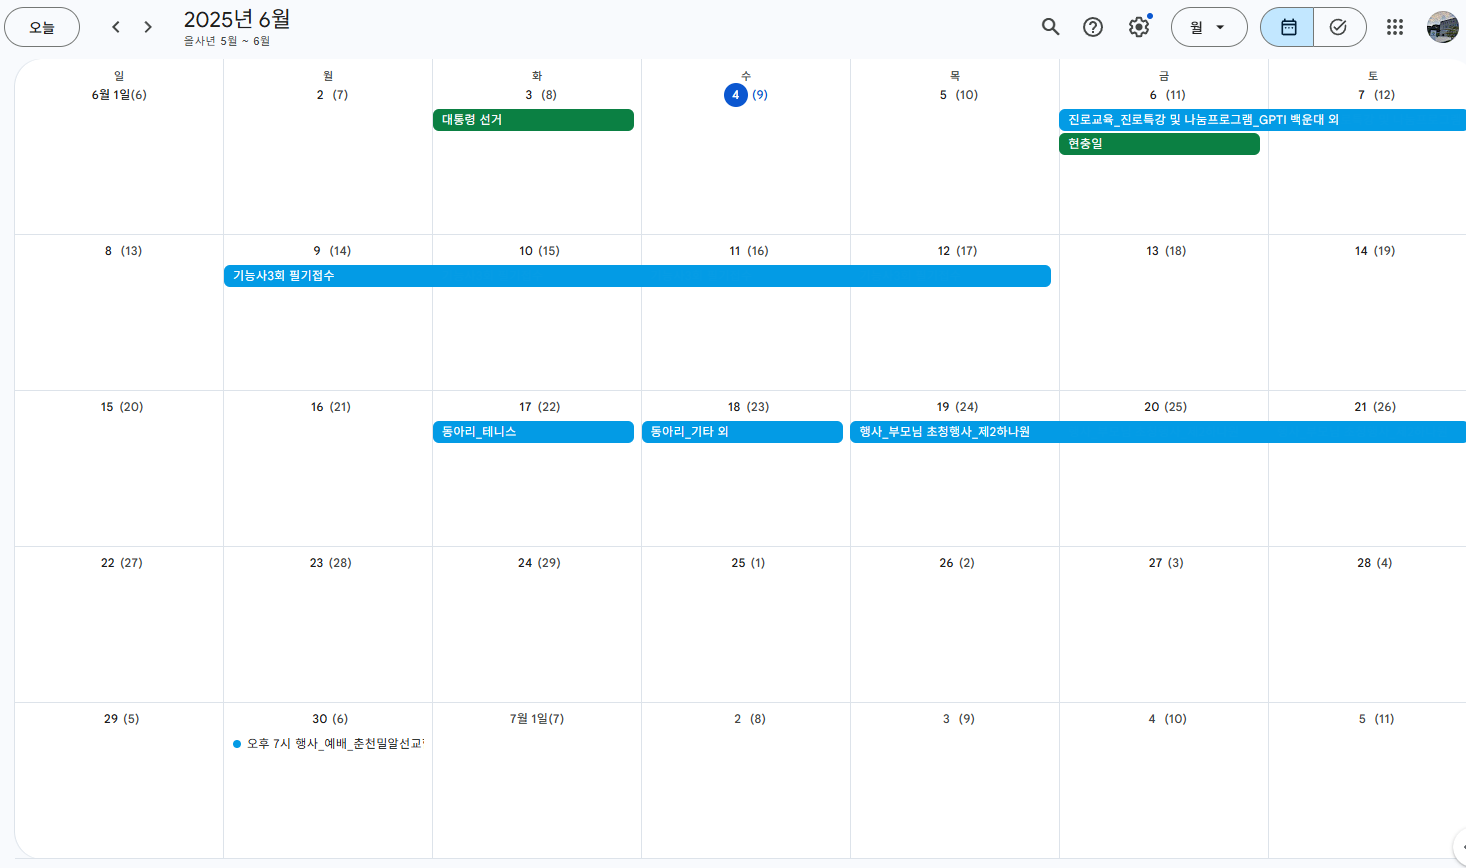
Task: Open the 기능사3회 필기접수 event bar
Action: coord(637,276)
